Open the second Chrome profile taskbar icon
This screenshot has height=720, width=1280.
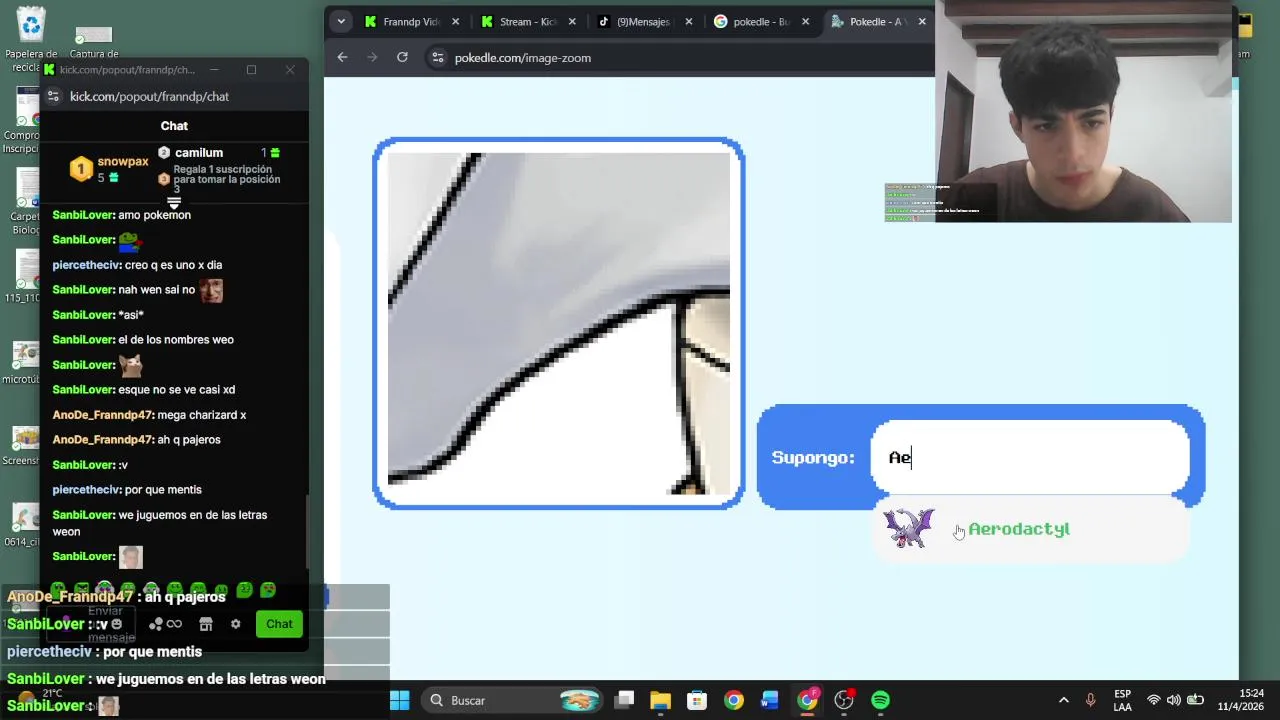click(x=807, y=700)
